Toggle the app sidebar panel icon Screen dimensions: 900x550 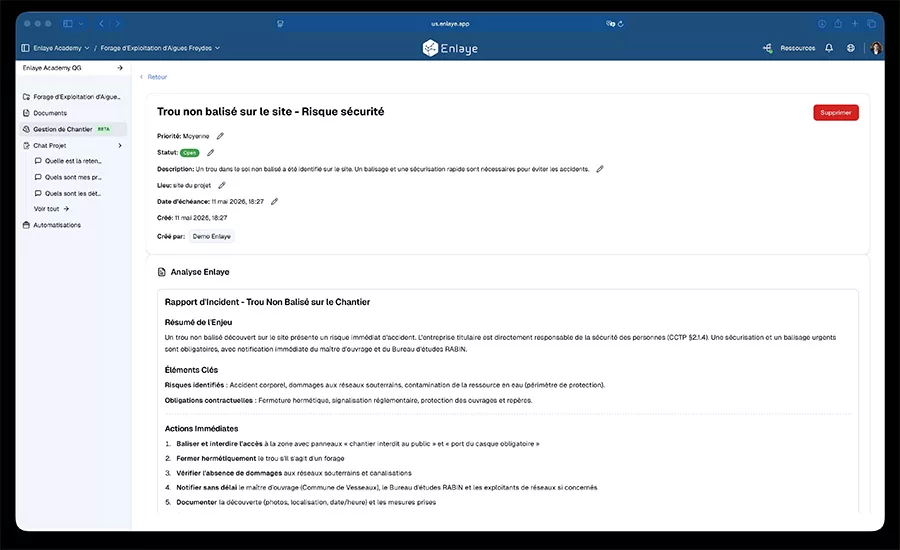point(25,48)
